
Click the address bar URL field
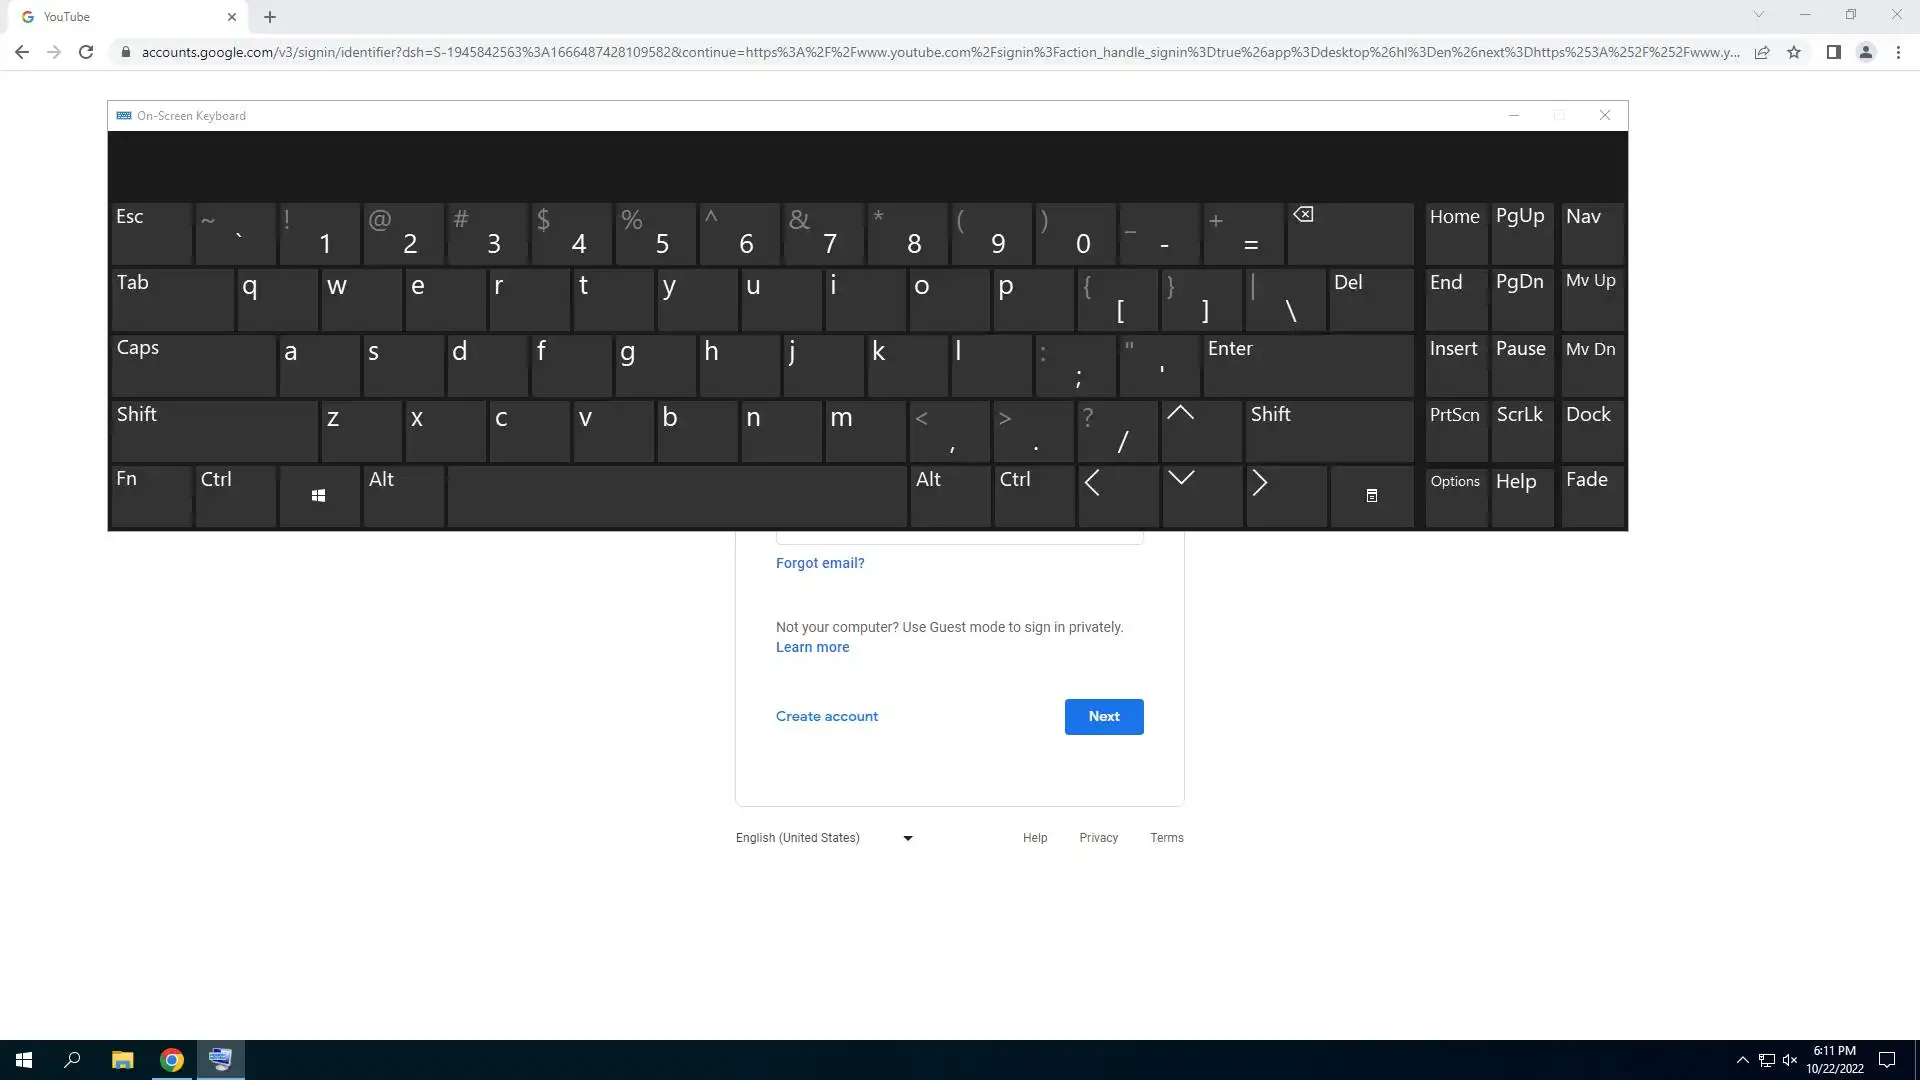click(x=940, y=52)
